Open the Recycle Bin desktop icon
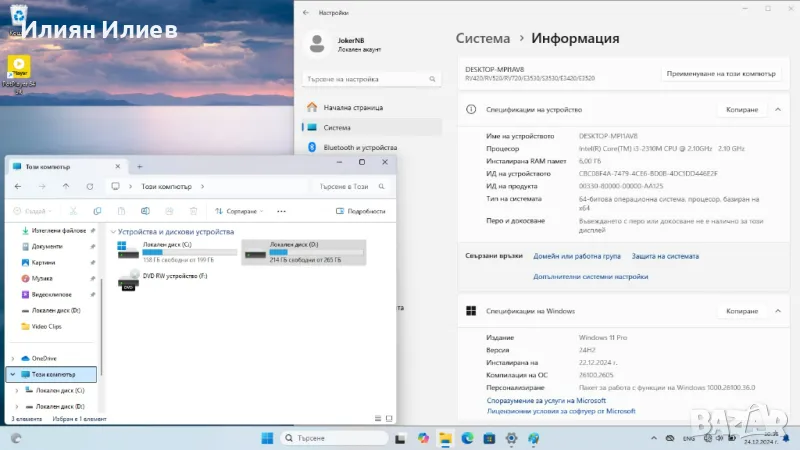 (18, 15)
